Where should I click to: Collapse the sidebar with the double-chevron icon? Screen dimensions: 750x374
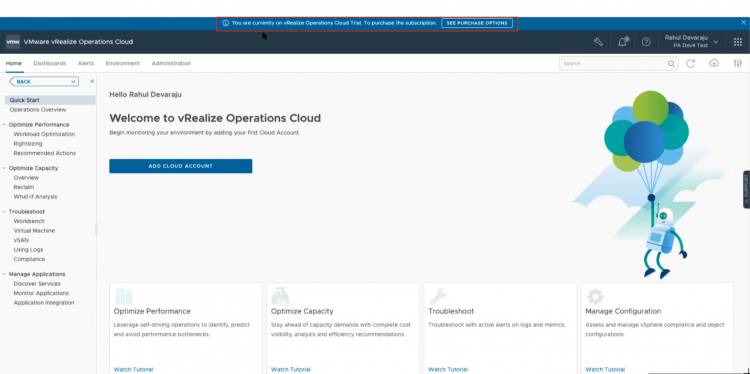click(92, 81)
